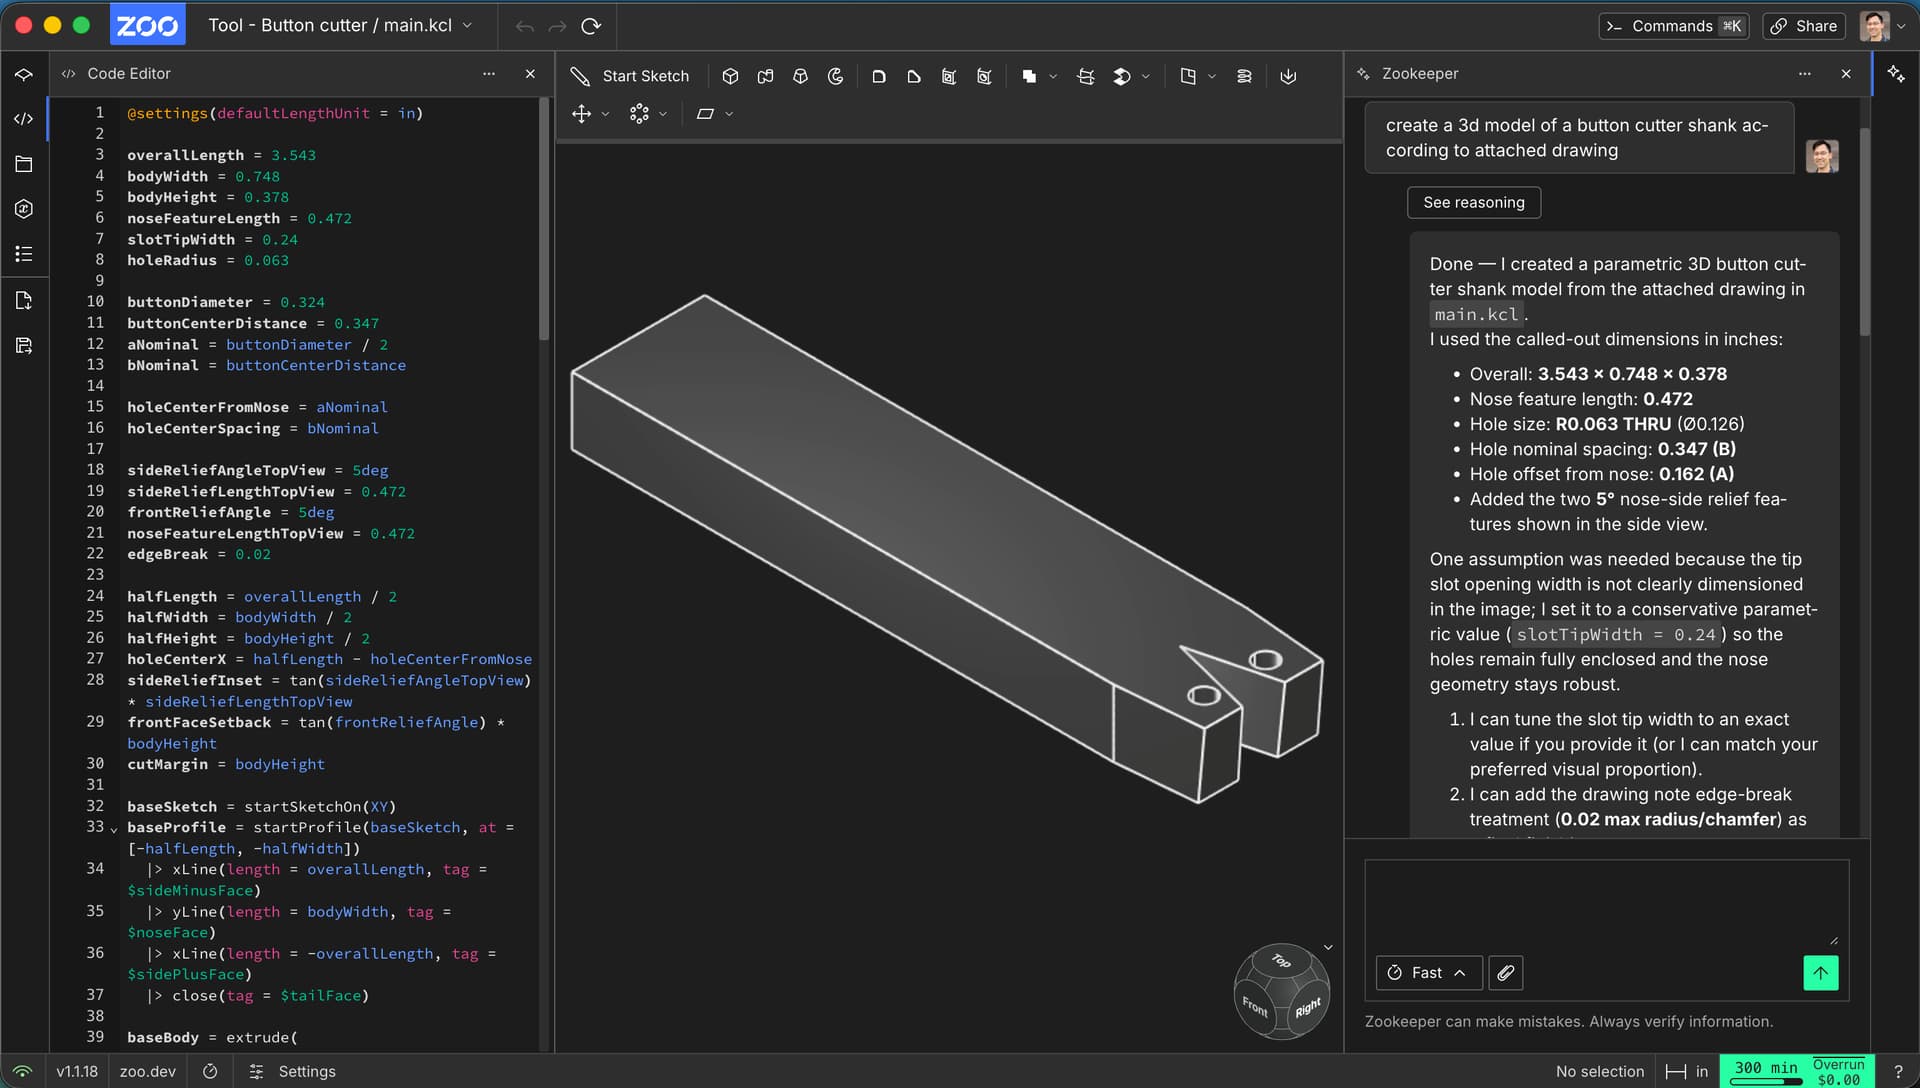The width and height of the screenshot is (1920, 1088).
Task: Click the refresh icon in title bar
Action: coord(591,26)
